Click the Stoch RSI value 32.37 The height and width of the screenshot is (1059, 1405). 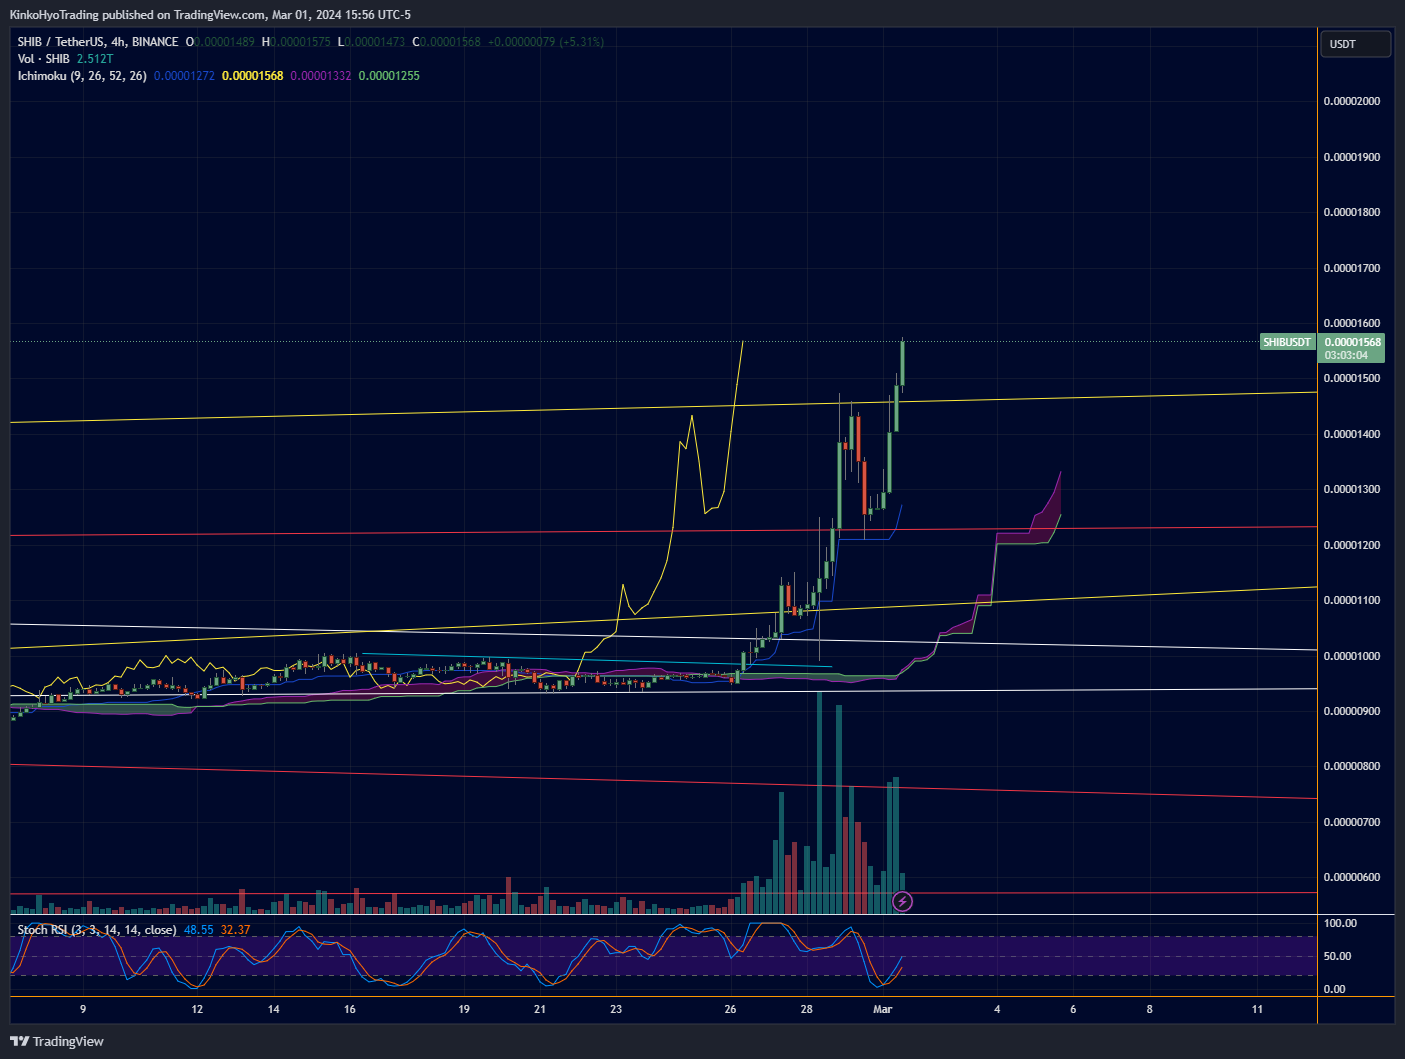click(x=235, y=930)
